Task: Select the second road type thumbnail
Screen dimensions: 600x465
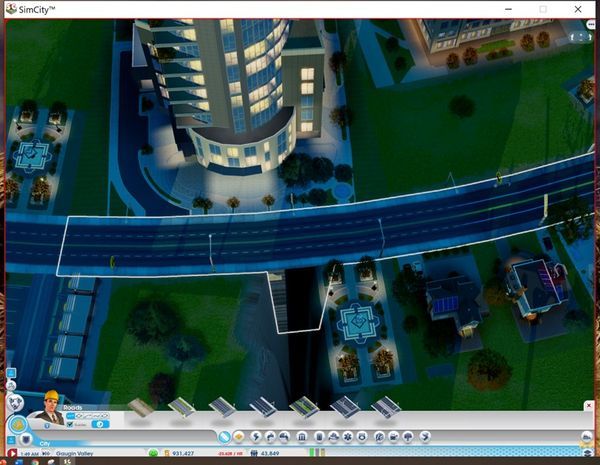Action: (182, 407)
